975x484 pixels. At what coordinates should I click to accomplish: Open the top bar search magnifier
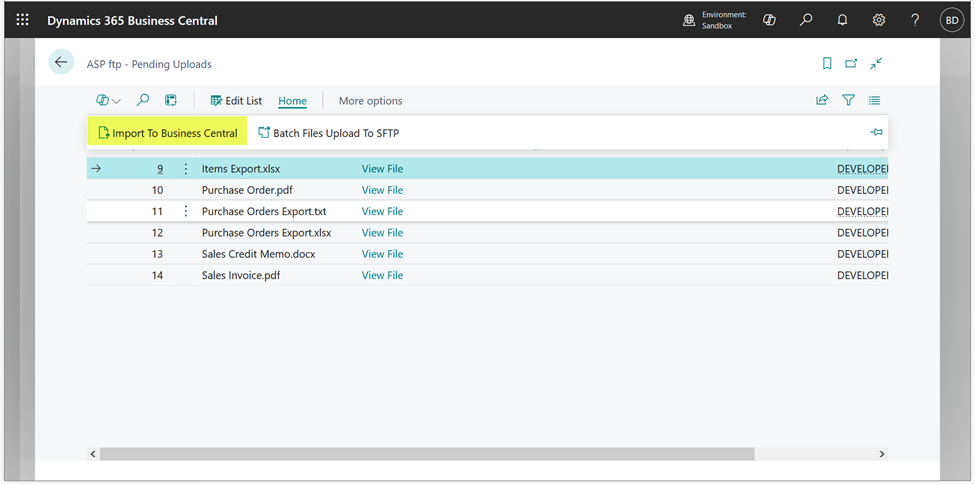(x=806, y=20)
